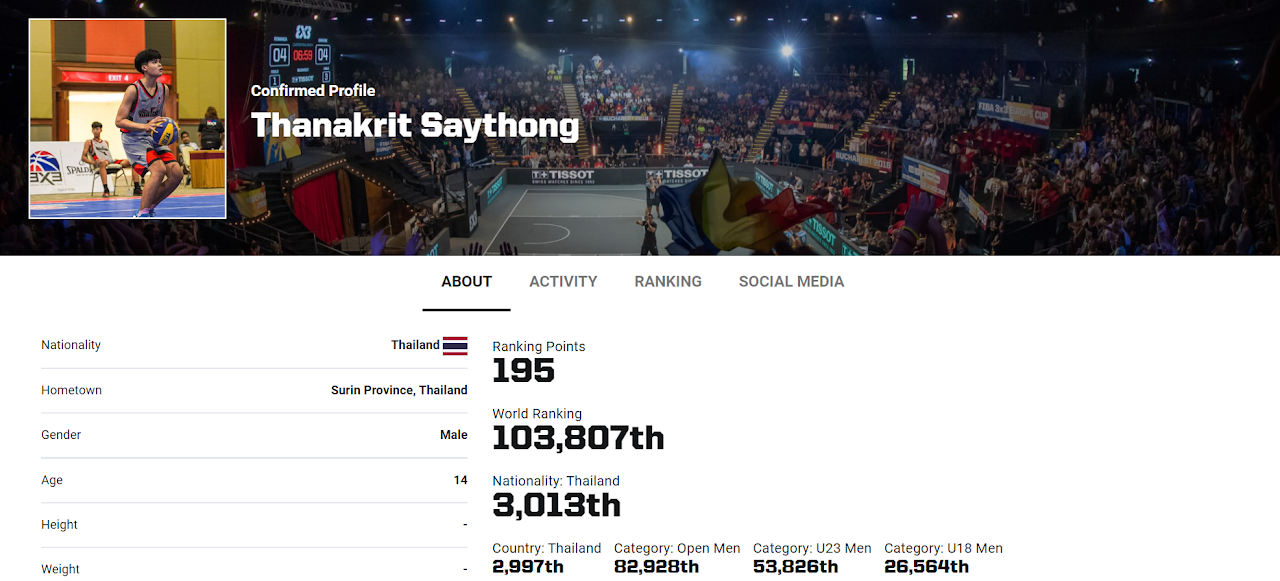Click the Country: Thailand 2,997th ranking
The image size is (1280, 581).
[528, 567]
